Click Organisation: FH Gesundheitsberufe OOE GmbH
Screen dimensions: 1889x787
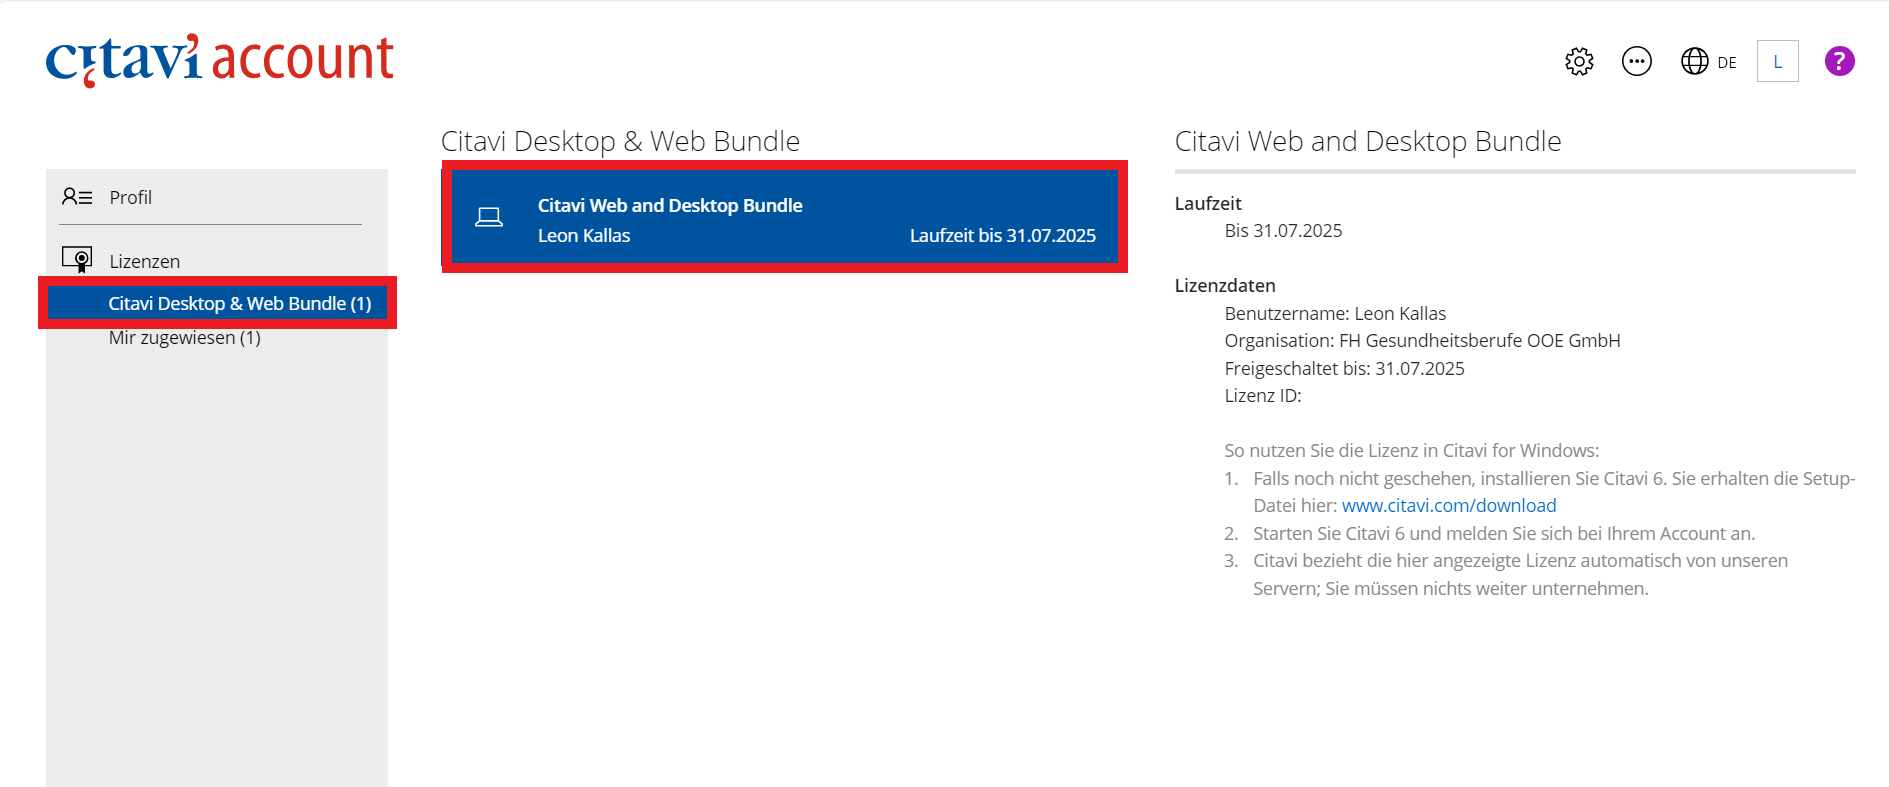(1422, 341)
